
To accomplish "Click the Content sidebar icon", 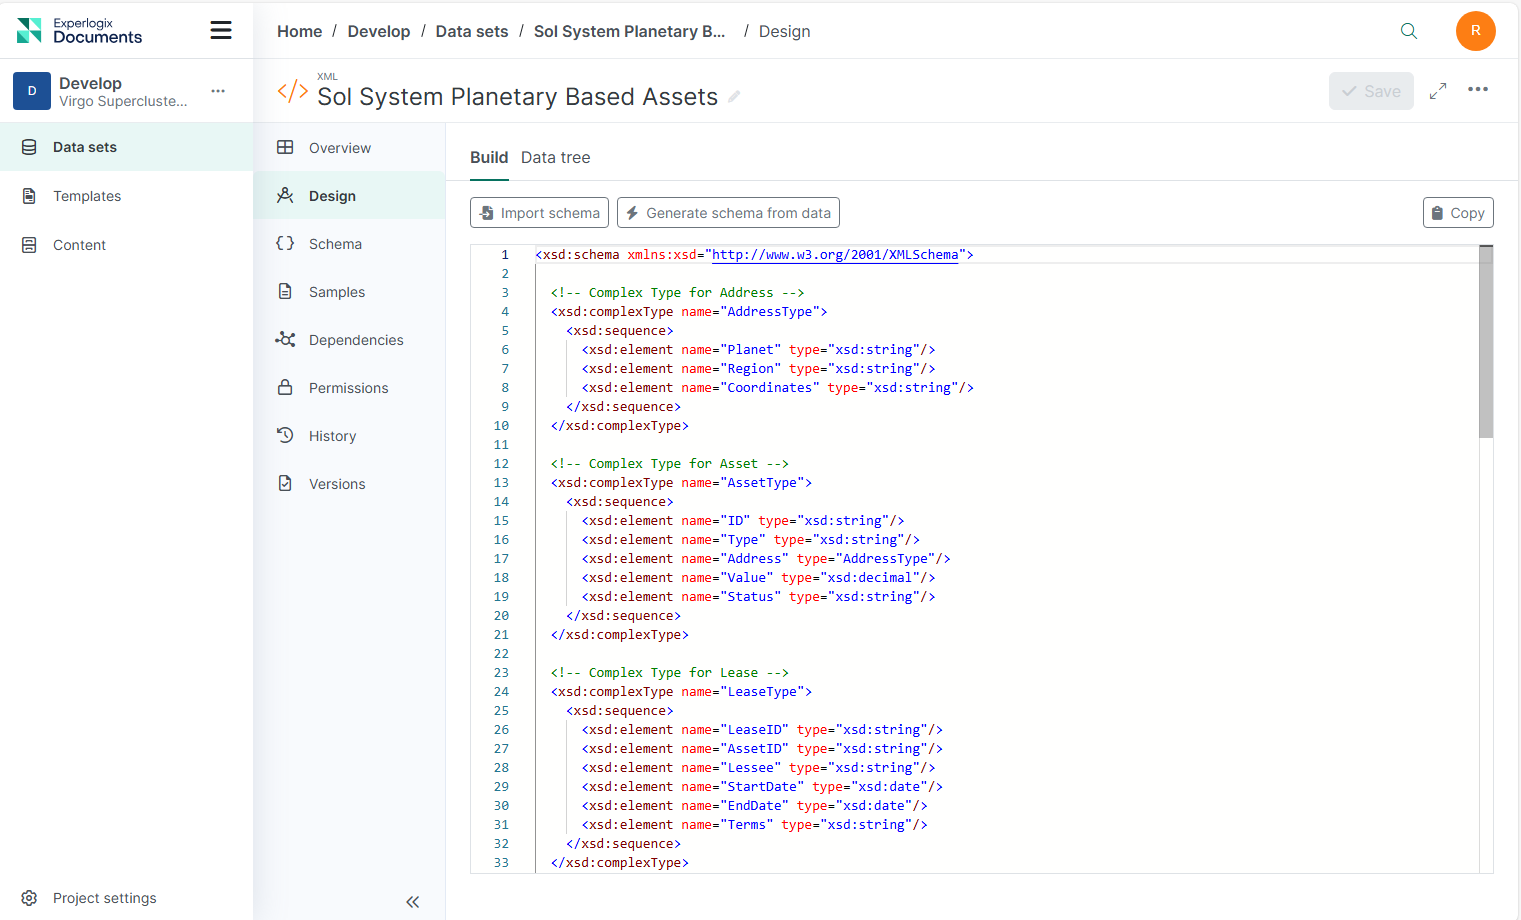I will 29,245.
